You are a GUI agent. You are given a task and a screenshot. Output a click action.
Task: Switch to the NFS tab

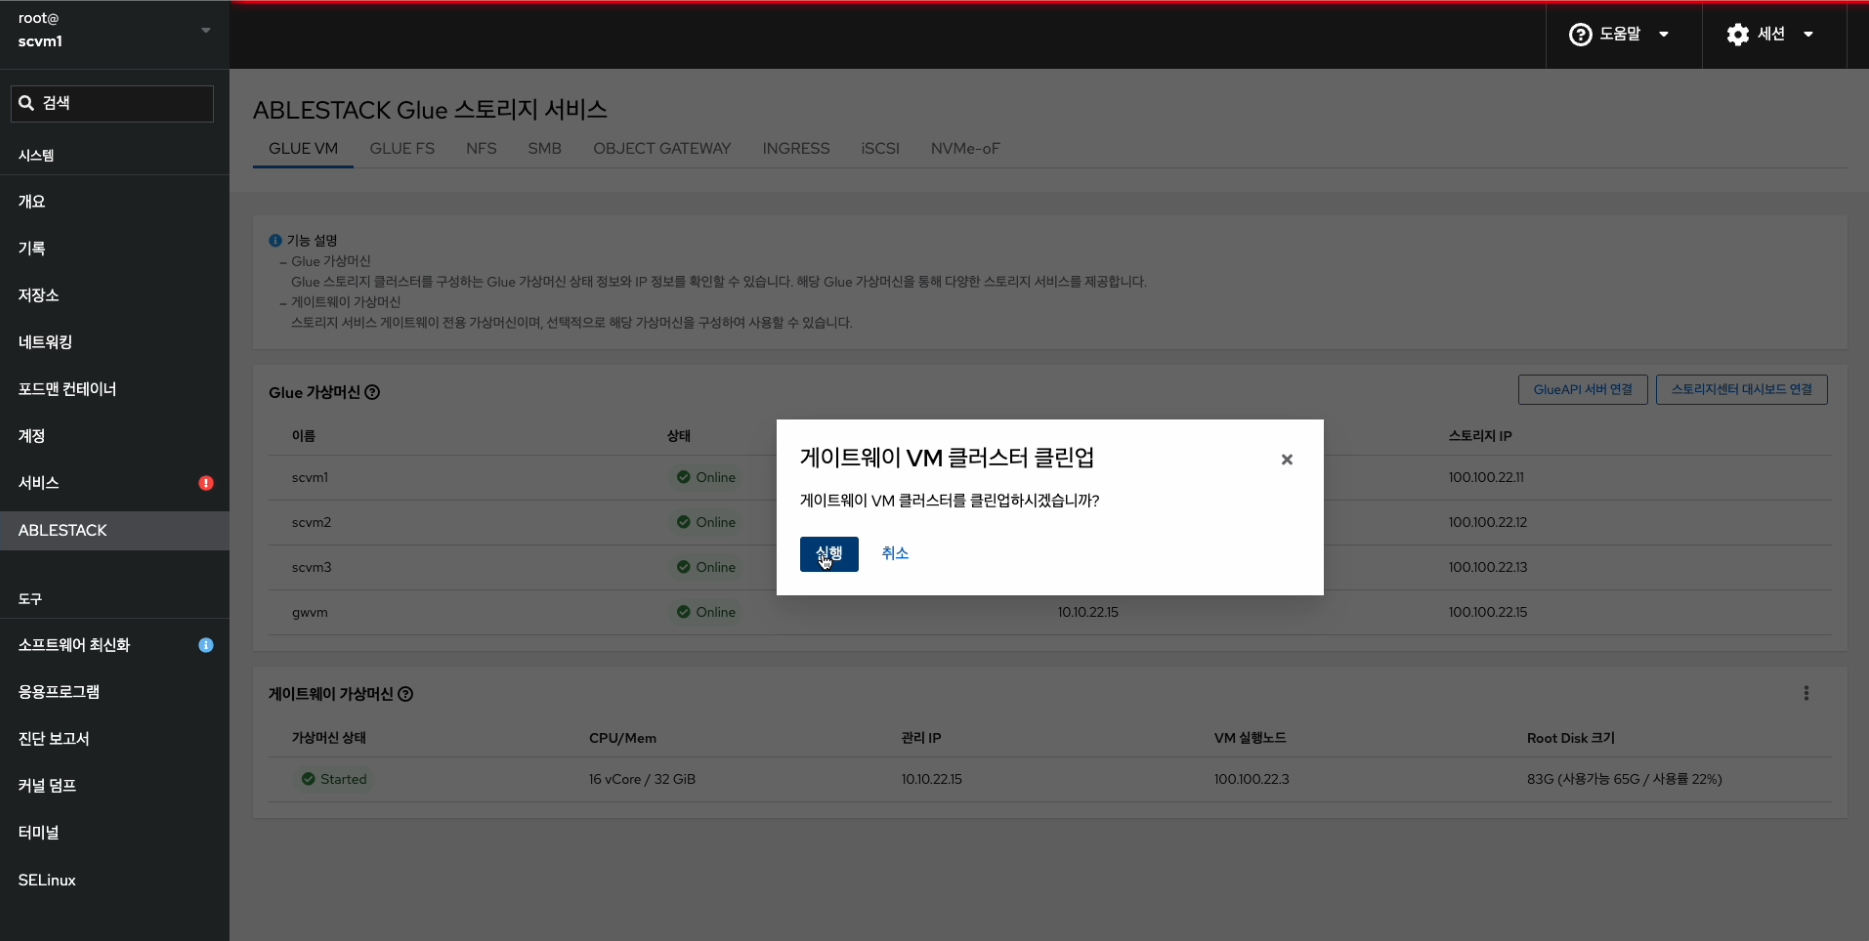point(481,149)
